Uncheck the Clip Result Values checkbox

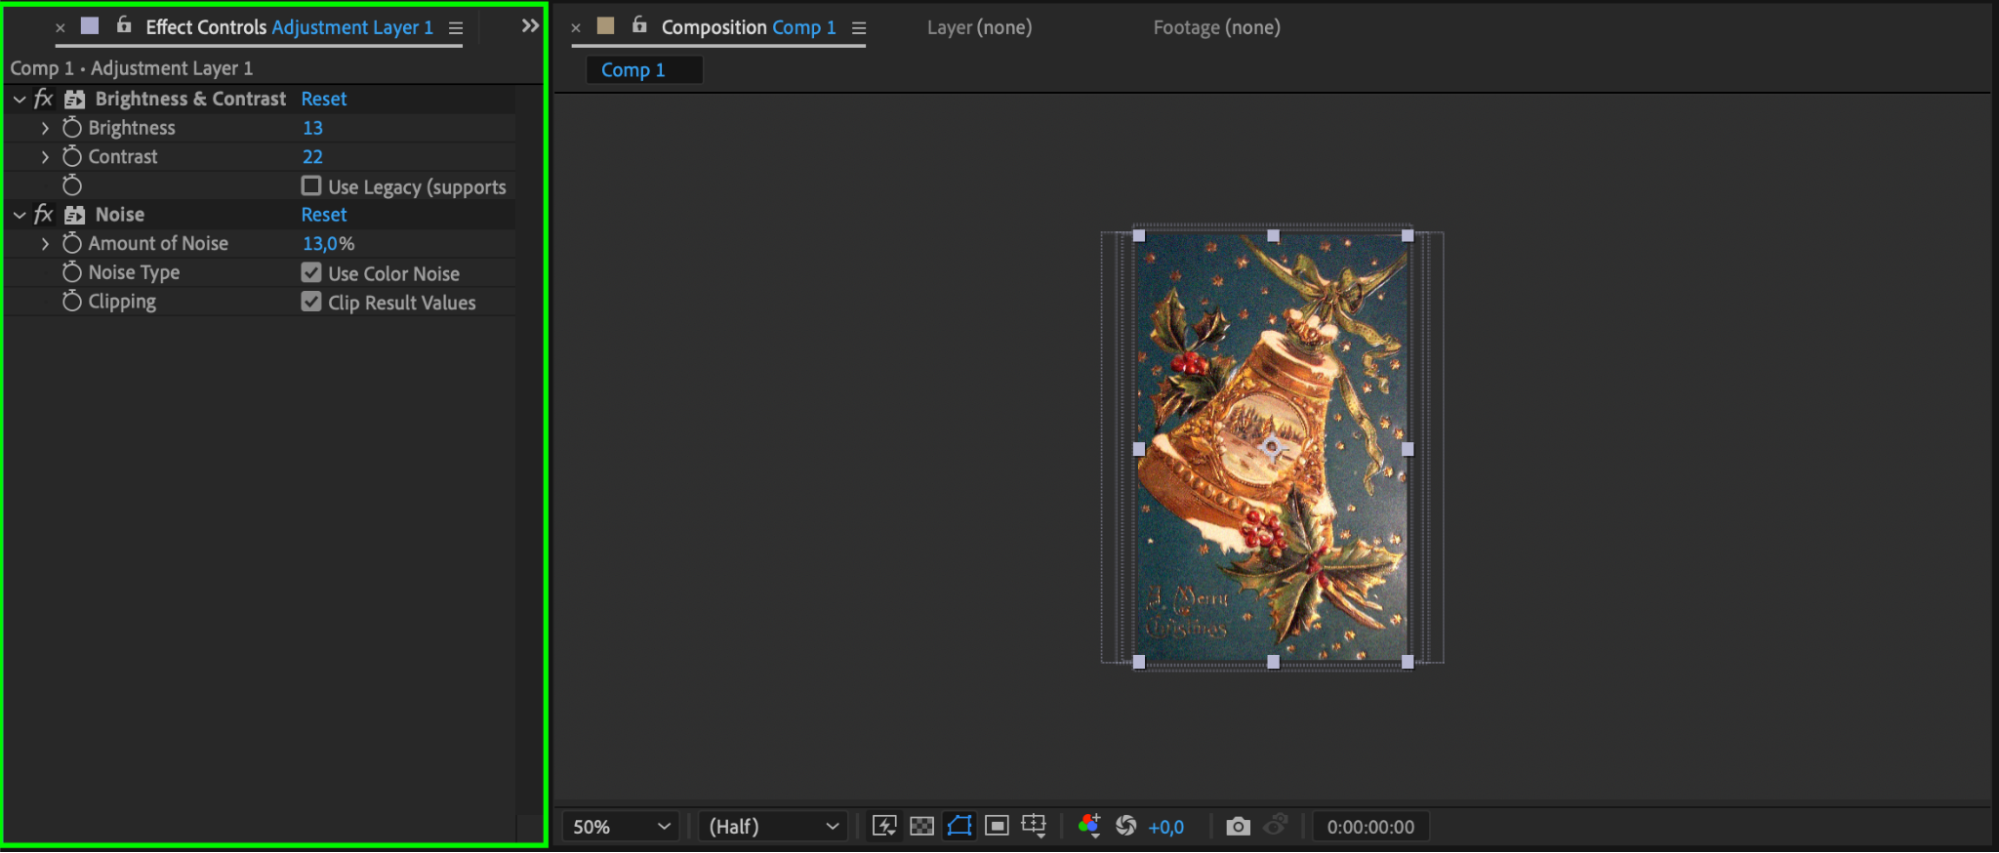pyautogui.click(x=312, y=302)
